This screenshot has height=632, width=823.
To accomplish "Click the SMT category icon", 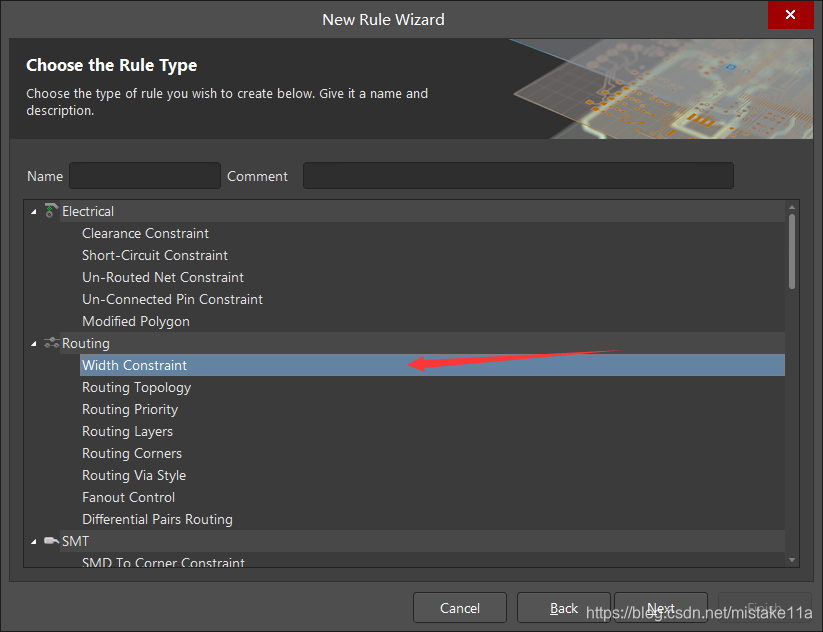I will [51, 541].
